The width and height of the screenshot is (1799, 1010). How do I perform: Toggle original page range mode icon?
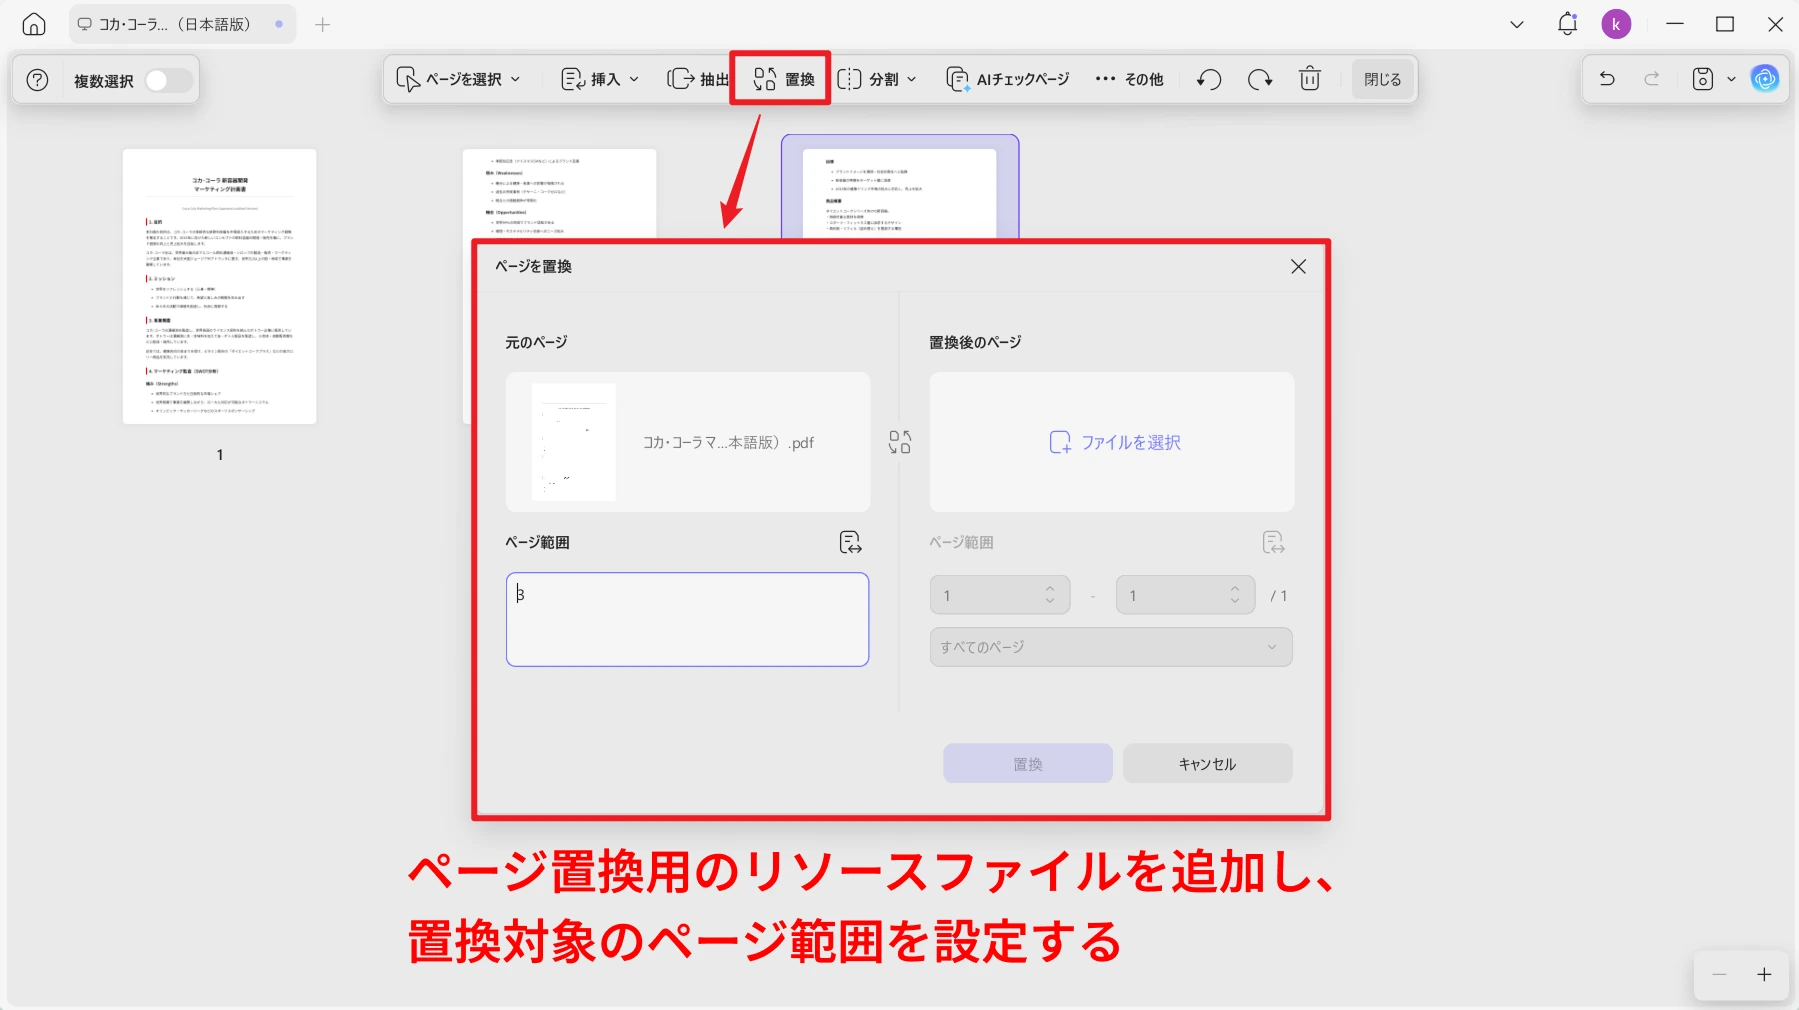pyautogui.click(x=850, y=542)
